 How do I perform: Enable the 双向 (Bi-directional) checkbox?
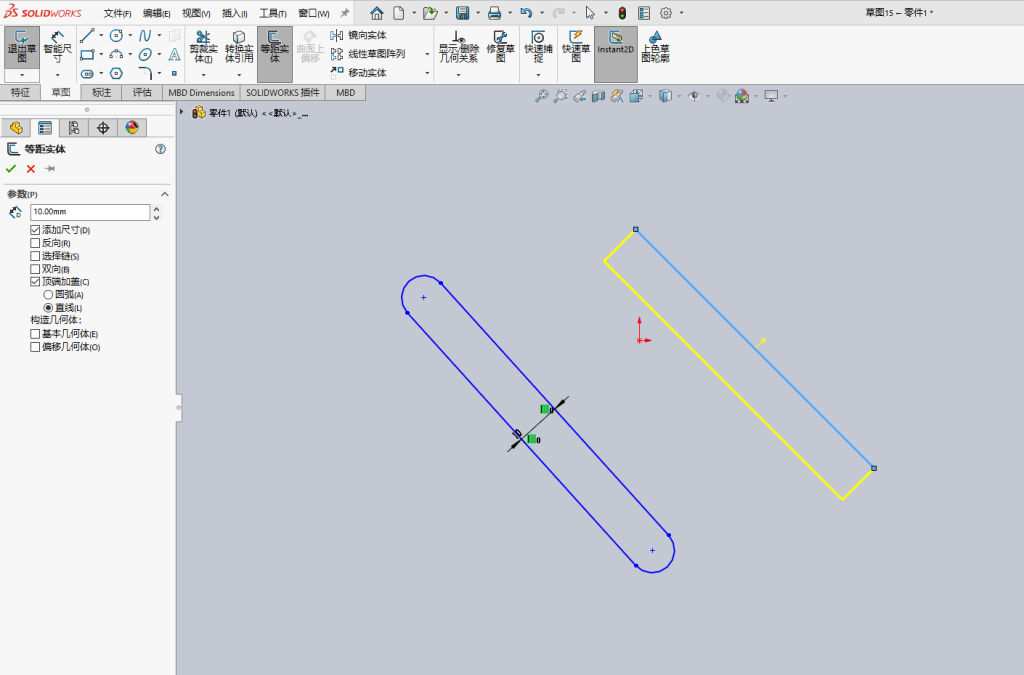(35, 269)
